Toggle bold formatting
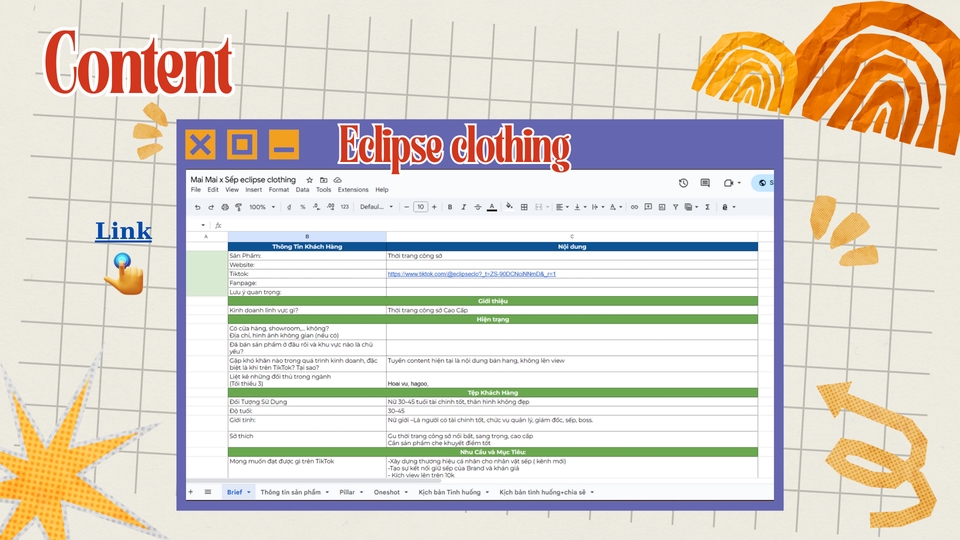 coord(450,207)
